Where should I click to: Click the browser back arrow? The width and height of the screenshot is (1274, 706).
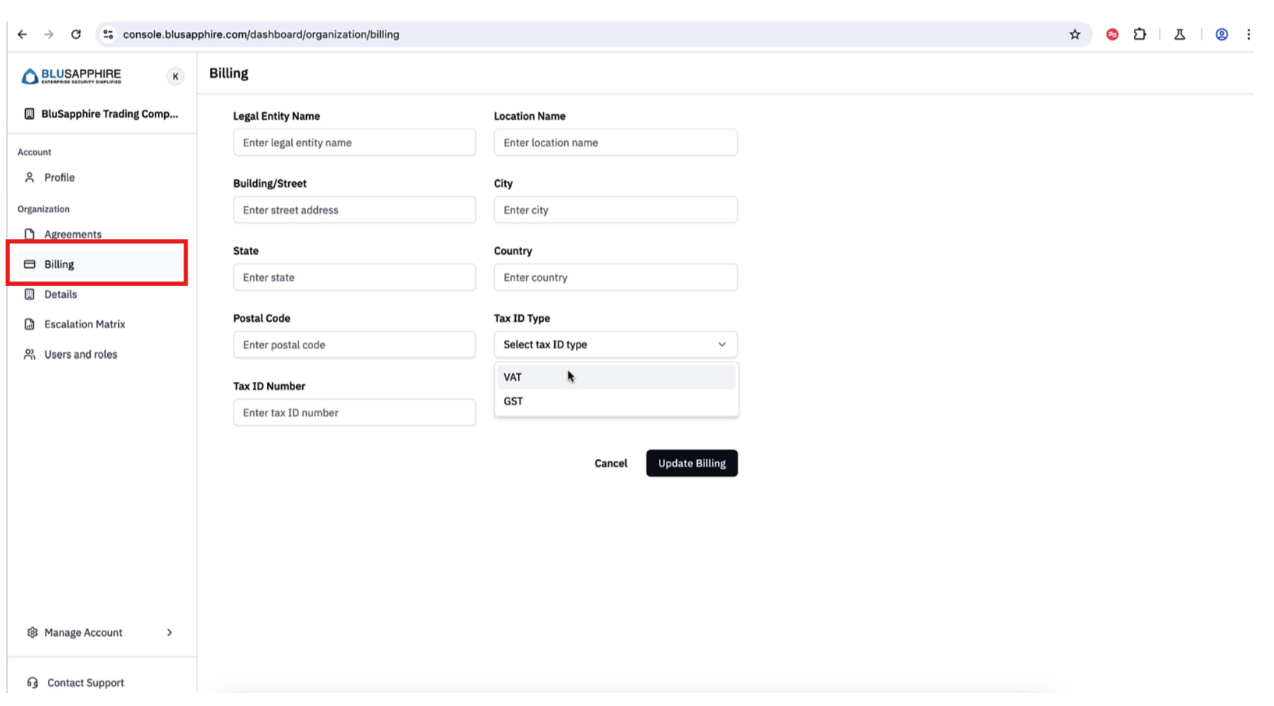pyautogui.click(x=22, y=34)
